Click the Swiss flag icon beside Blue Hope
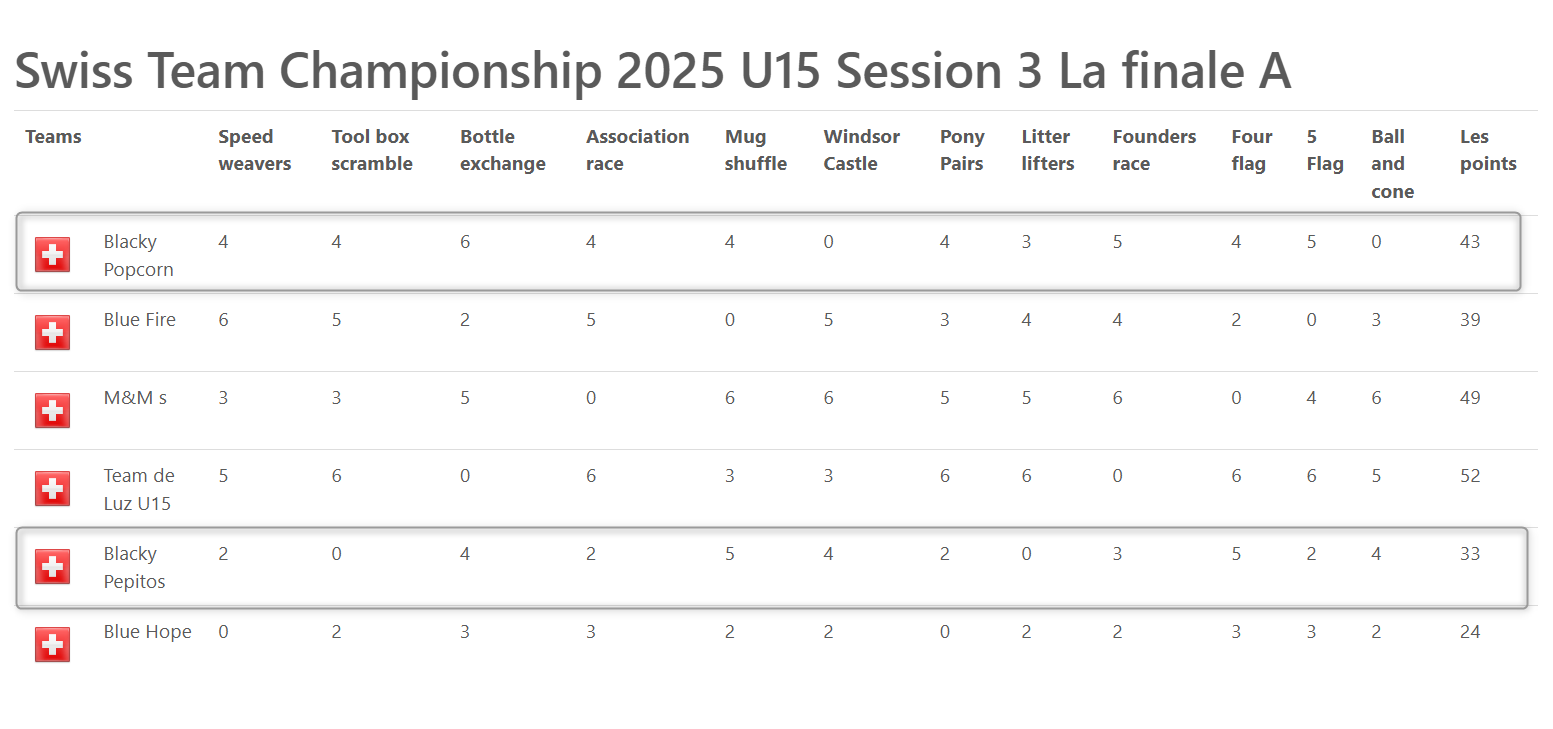1553x729 pixels. 52,645
